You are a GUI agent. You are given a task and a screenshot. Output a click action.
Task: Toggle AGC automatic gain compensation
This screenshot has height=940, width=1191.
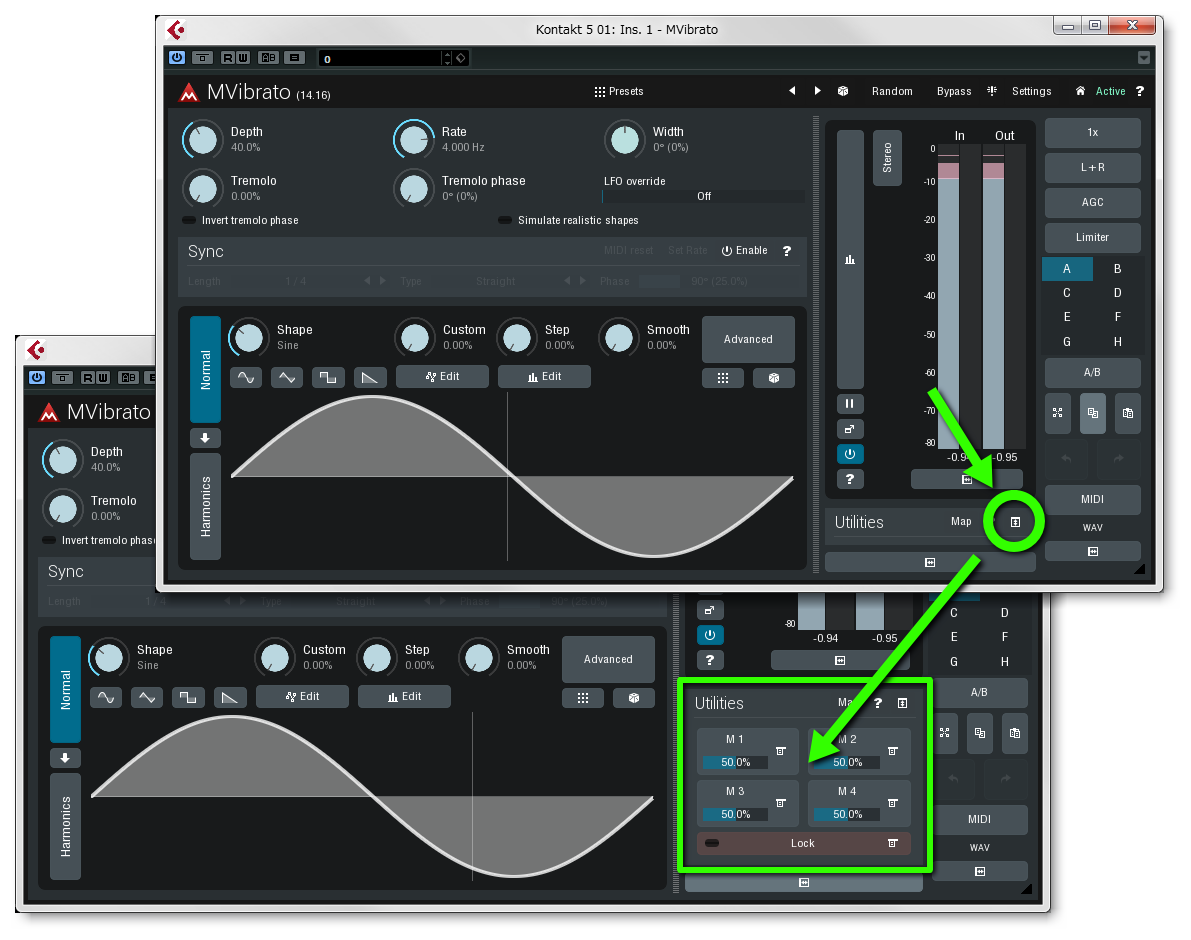tap(1092, 203)
